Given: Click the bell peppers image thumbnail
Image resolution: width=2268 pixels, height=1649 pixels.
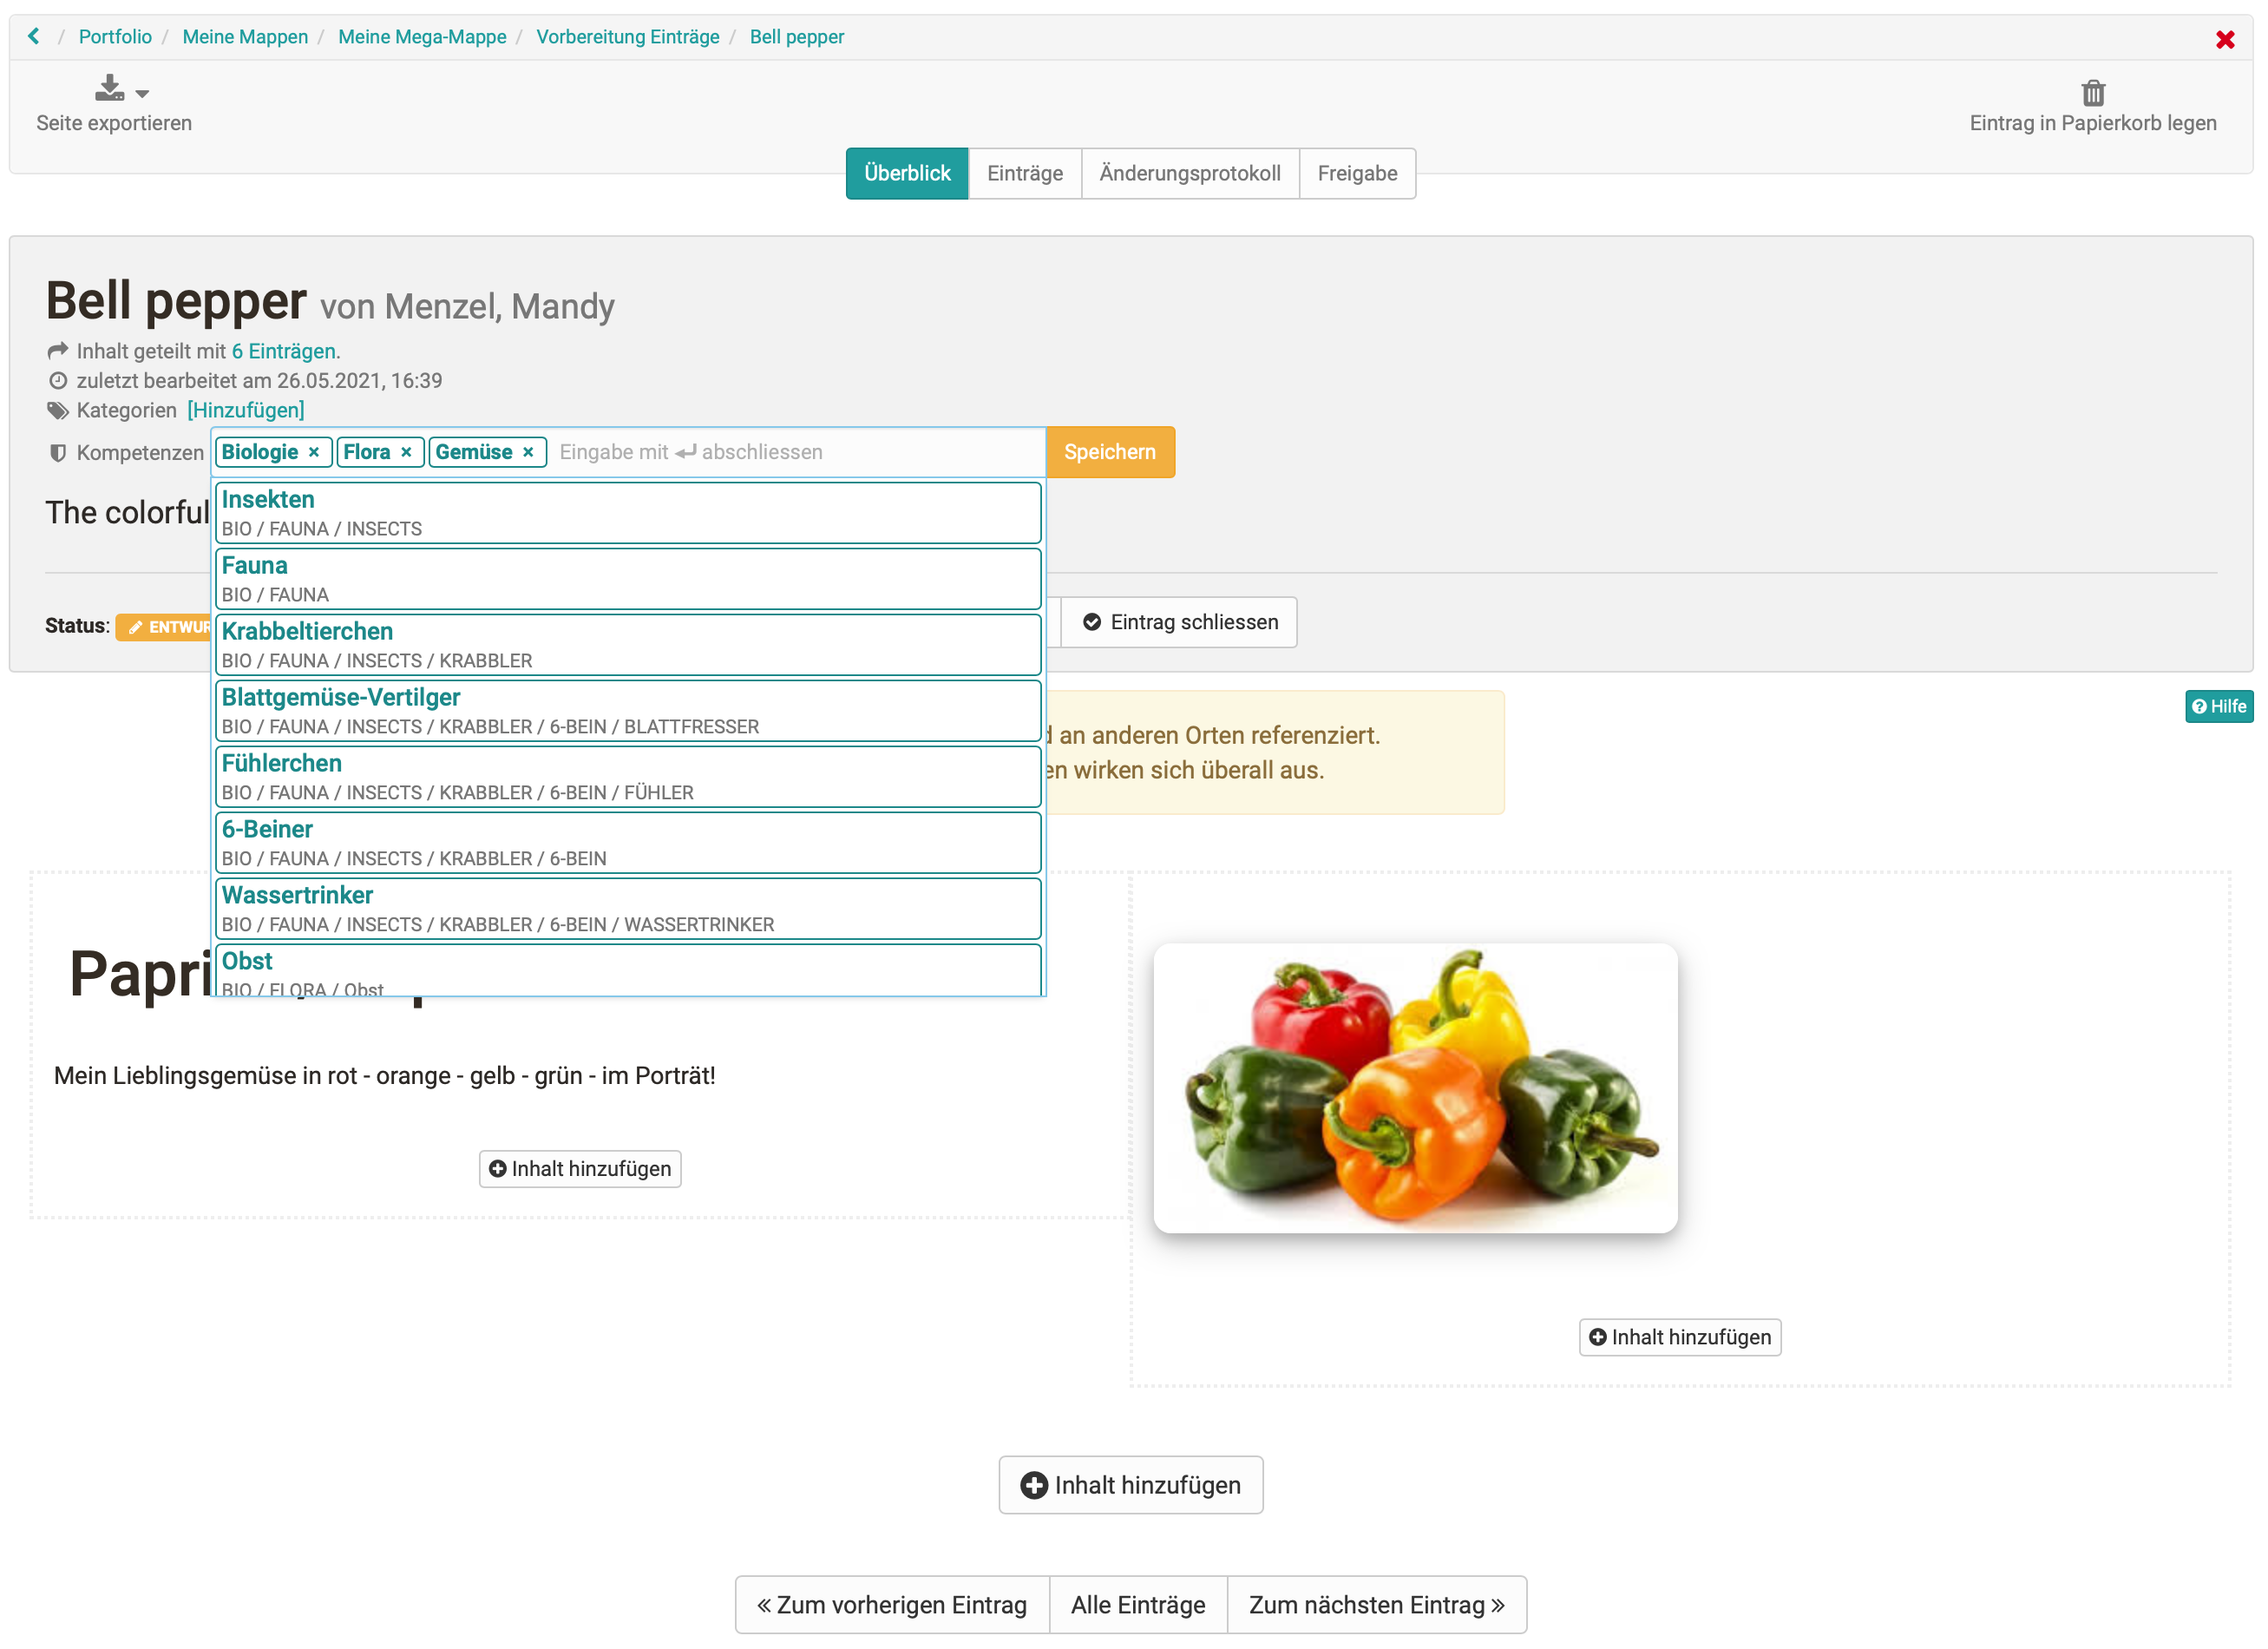Looking at the screenshot, I should pyautogui.click(x=1414, y=1088).
